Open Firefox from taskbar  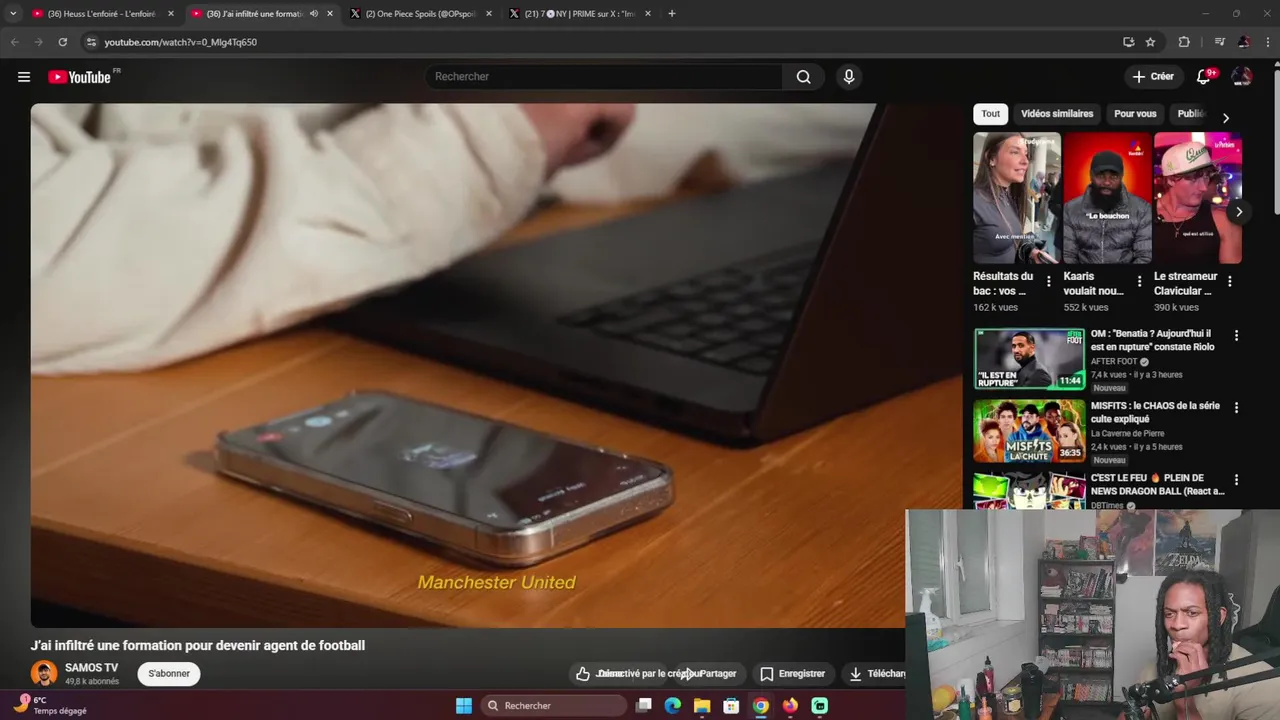pyautogui.click(x=790, y=706)
